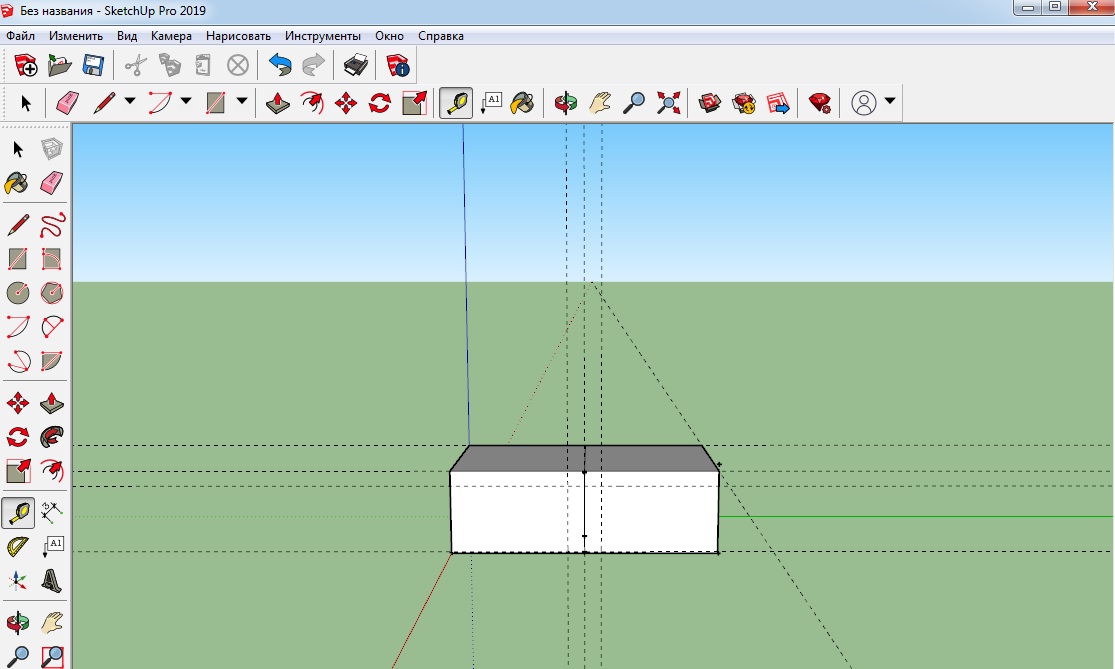Toggle the highlighted Tape Measure in the left palette
The image size is (1115, 669).
(18, 512)
